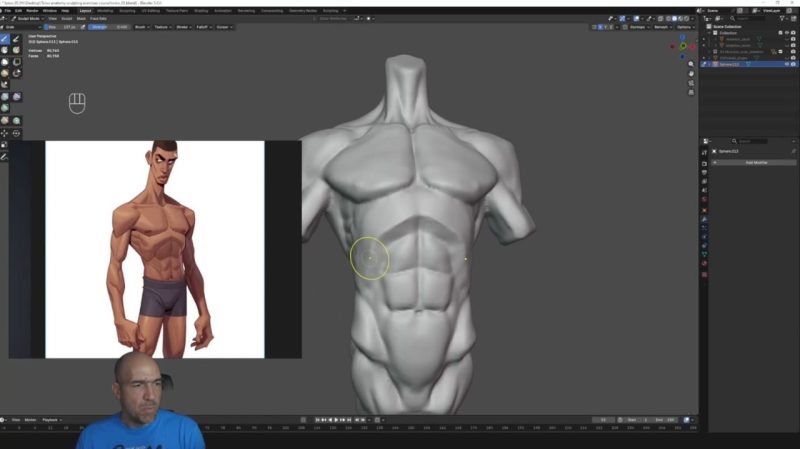Expand the Remesh dropdown
The image size is (800, 449).
tap(661, 27)
